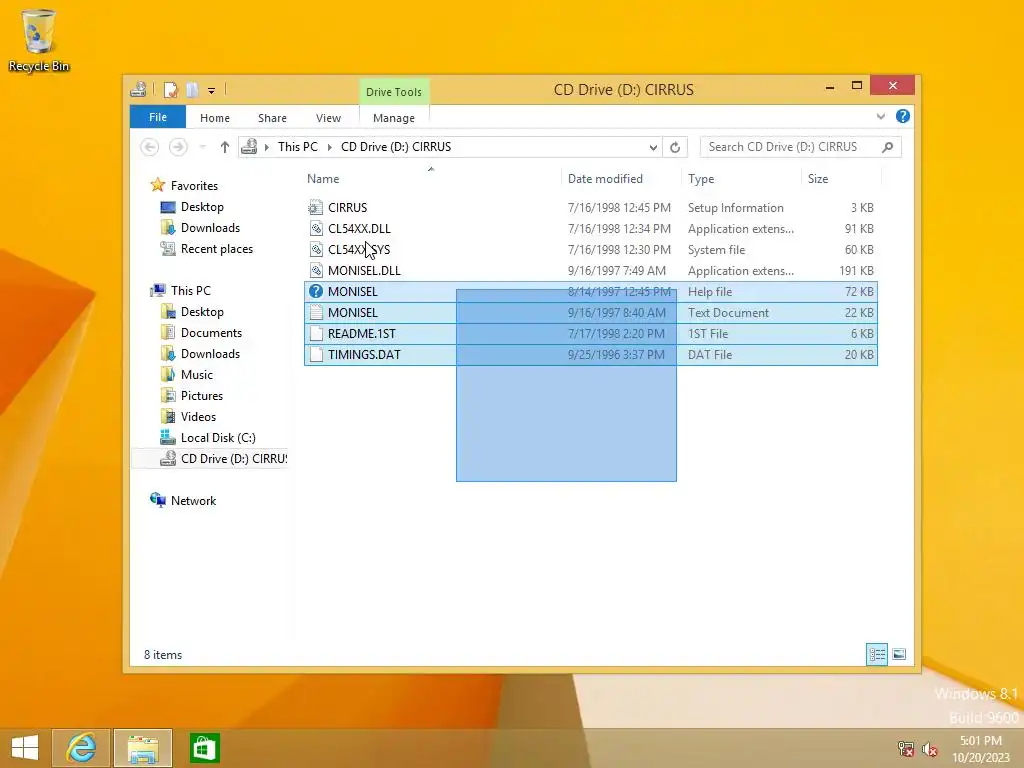Switch to the Share ribbon tab
The image size is (1024, 768).
click(x=272, y=118)
